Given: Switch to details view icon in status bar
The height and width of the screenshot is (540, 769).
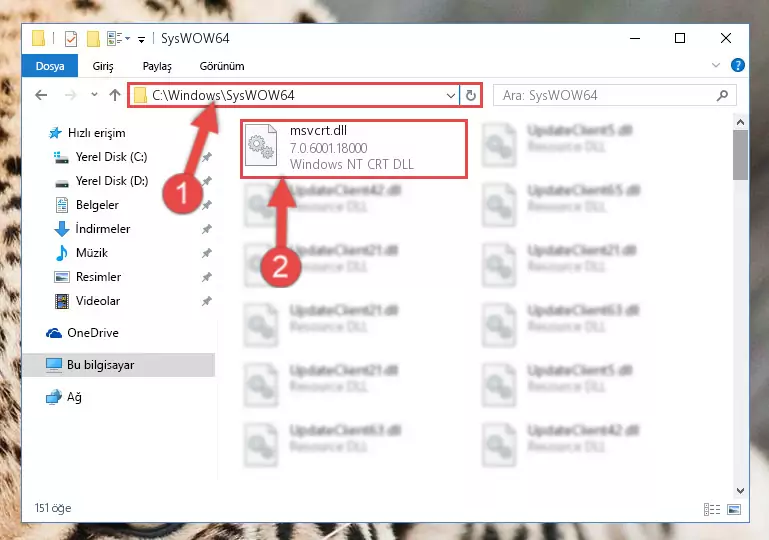Looking at the screenshot, I should point(712,510).
